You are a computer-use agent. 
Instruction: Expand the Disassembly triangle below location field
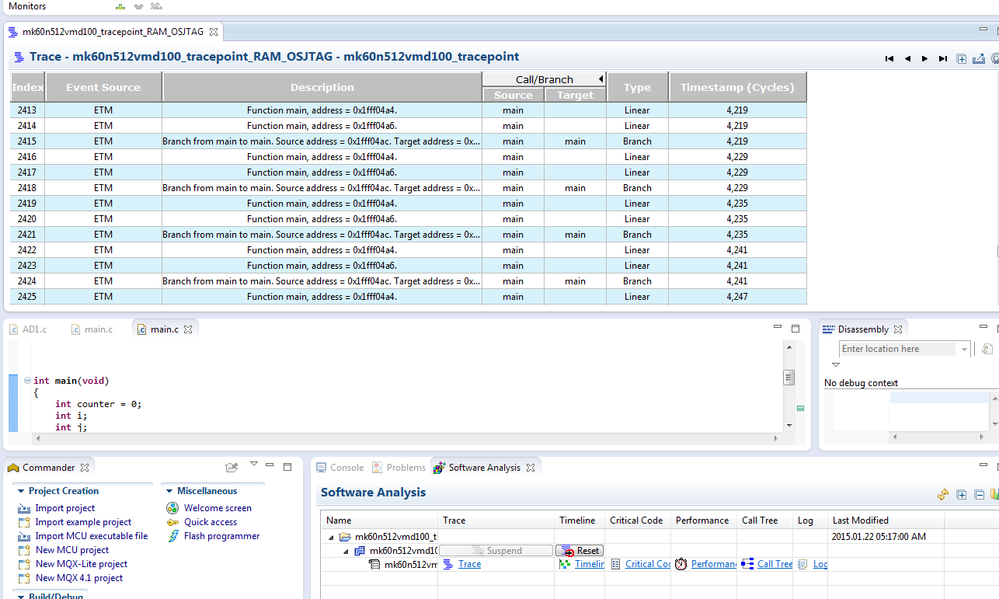point(836,365)
